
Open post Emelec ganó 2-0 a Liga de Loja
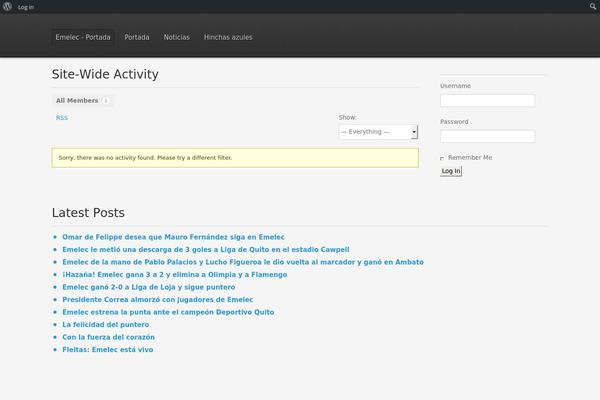[149, 287]
